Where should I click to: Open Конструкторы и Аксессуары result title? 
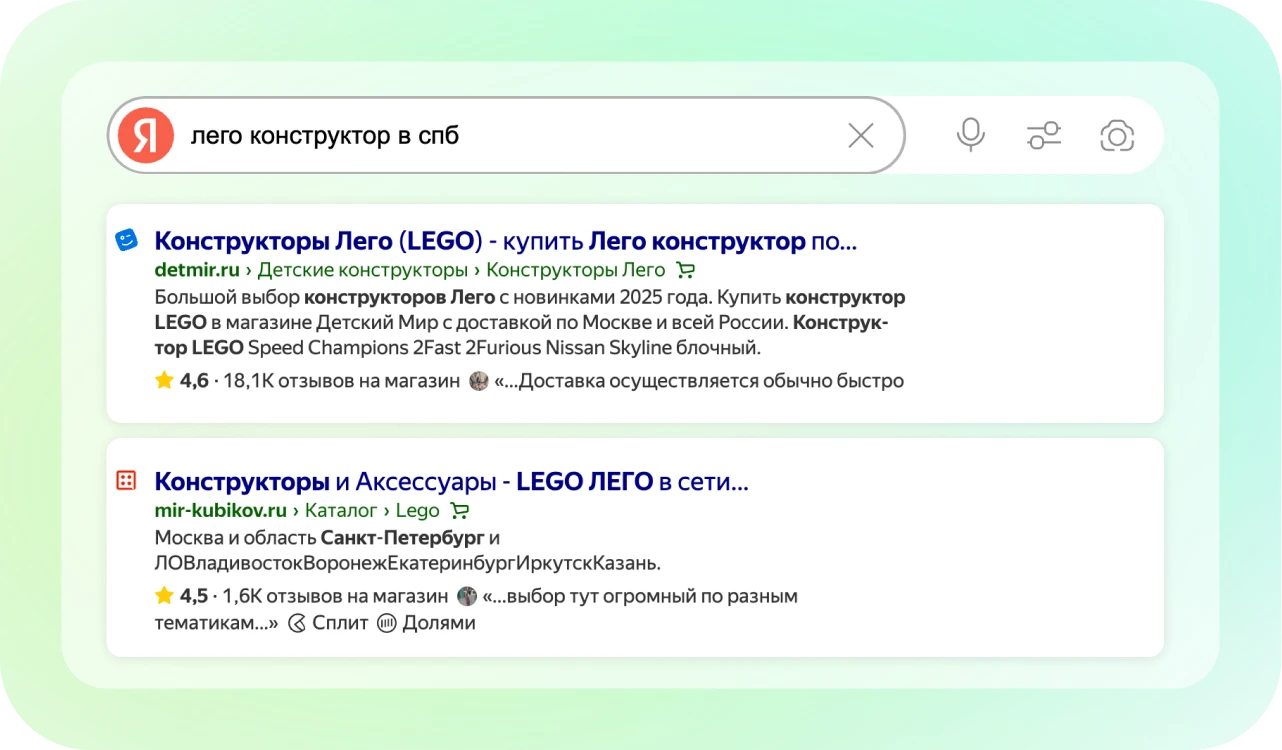(451, 482)
